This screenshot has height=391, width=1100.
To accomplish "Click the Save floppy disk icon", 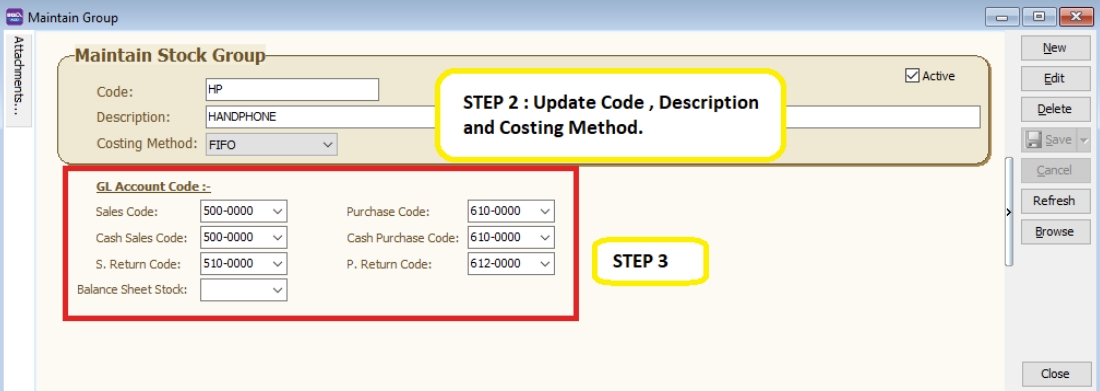I will pos(1033,140).
